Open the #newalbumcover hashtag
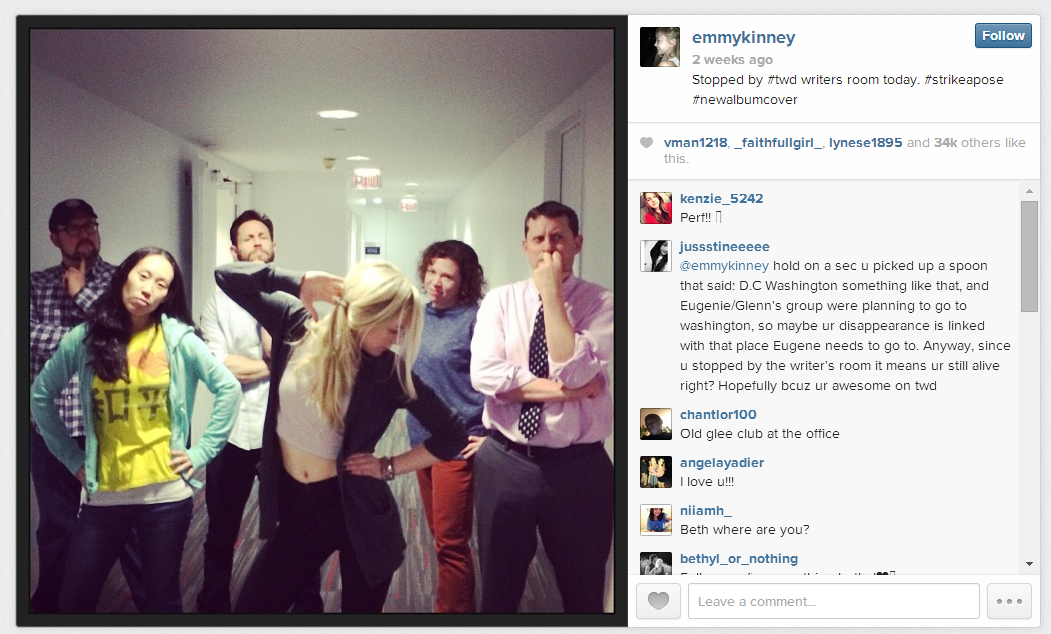The height and width of the screenshot is (634, 1051). click(x=745, y=100)
